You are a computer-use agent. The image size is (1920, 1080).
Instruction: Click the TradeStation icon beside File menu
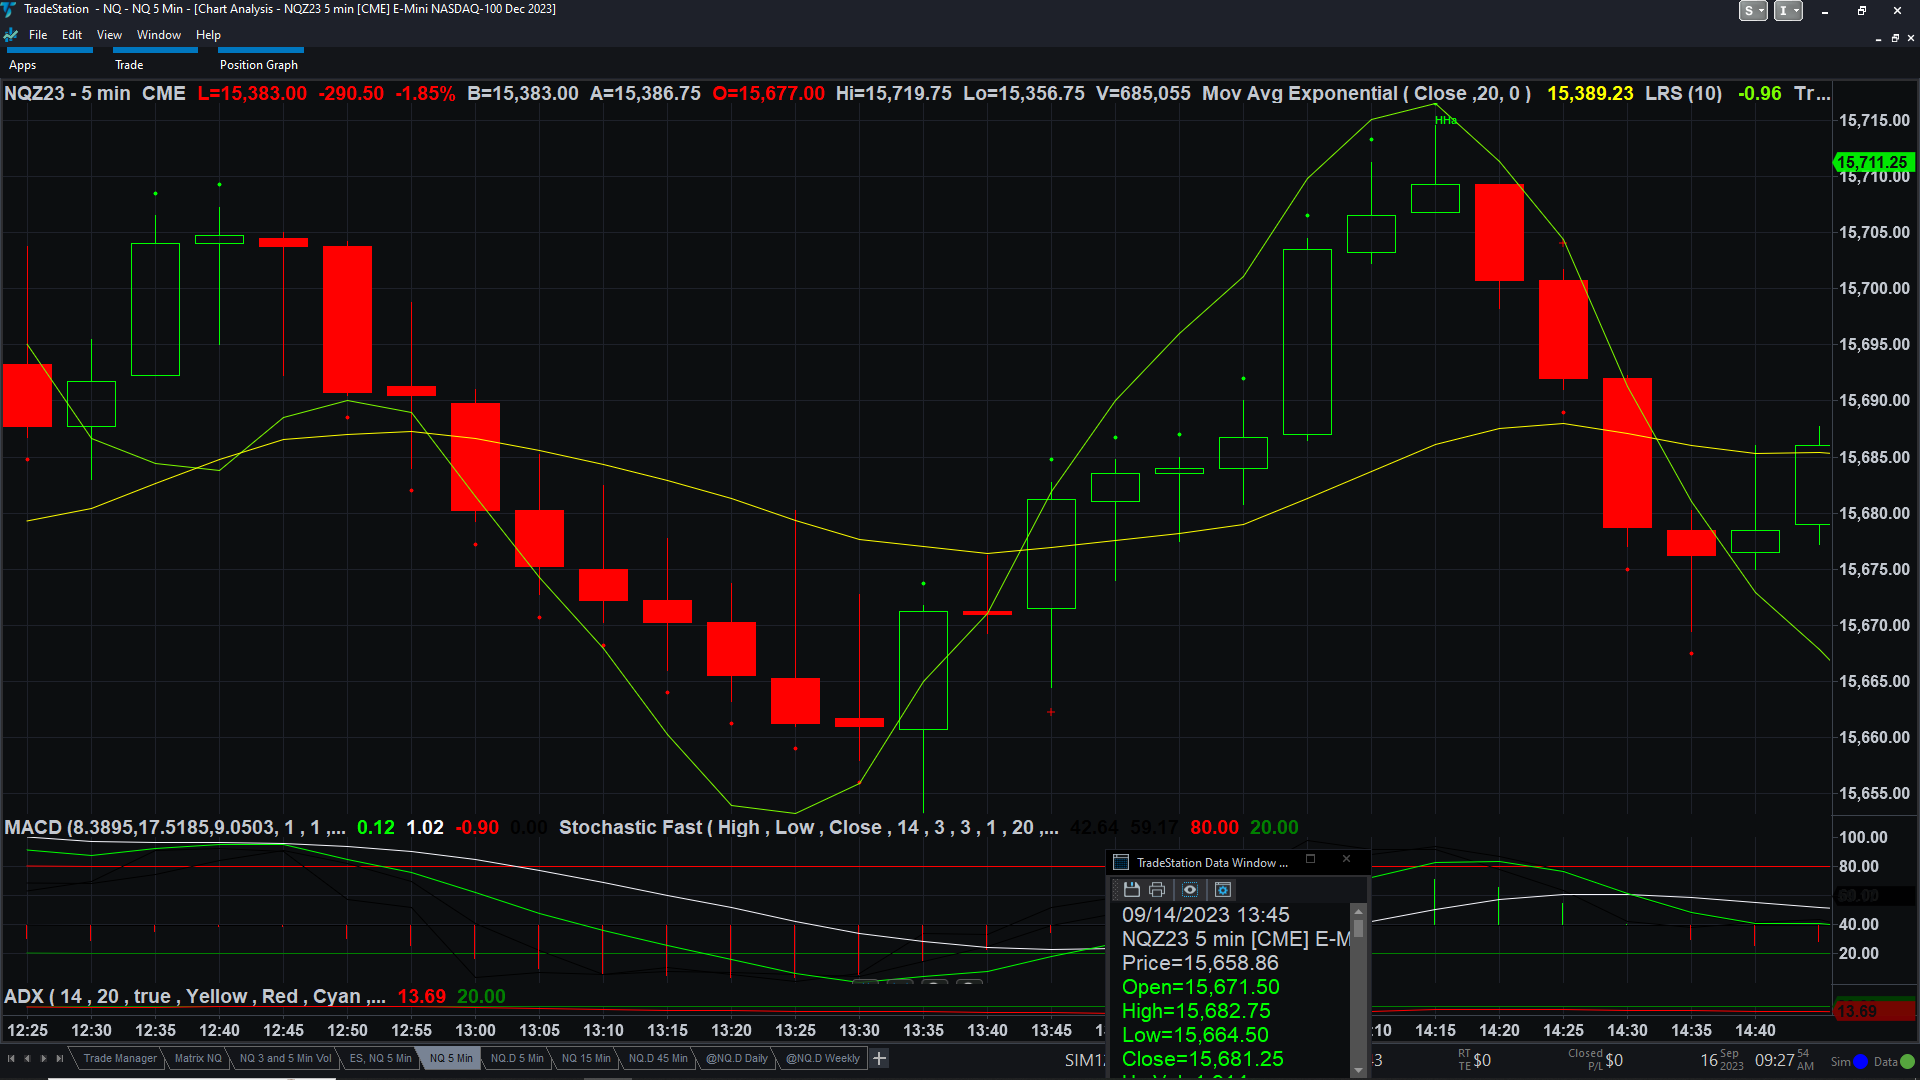click(x=11, y=35)
